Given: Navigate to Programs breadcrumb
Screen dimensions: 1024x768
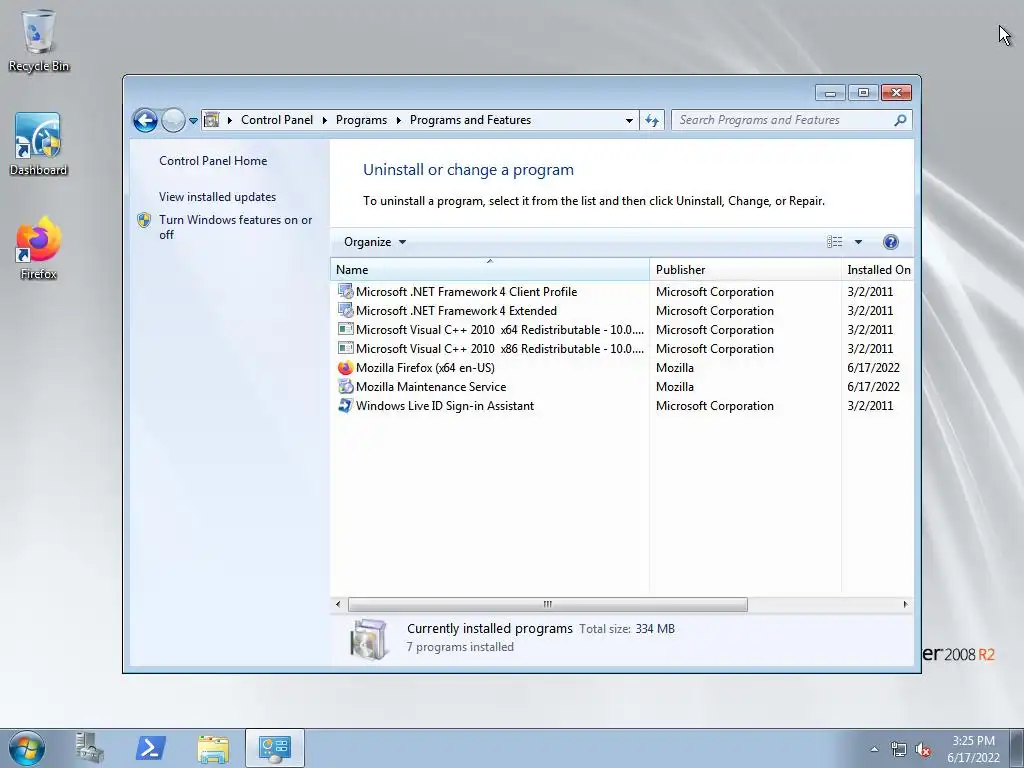Looking at the screenshot, I should (361, 120).
